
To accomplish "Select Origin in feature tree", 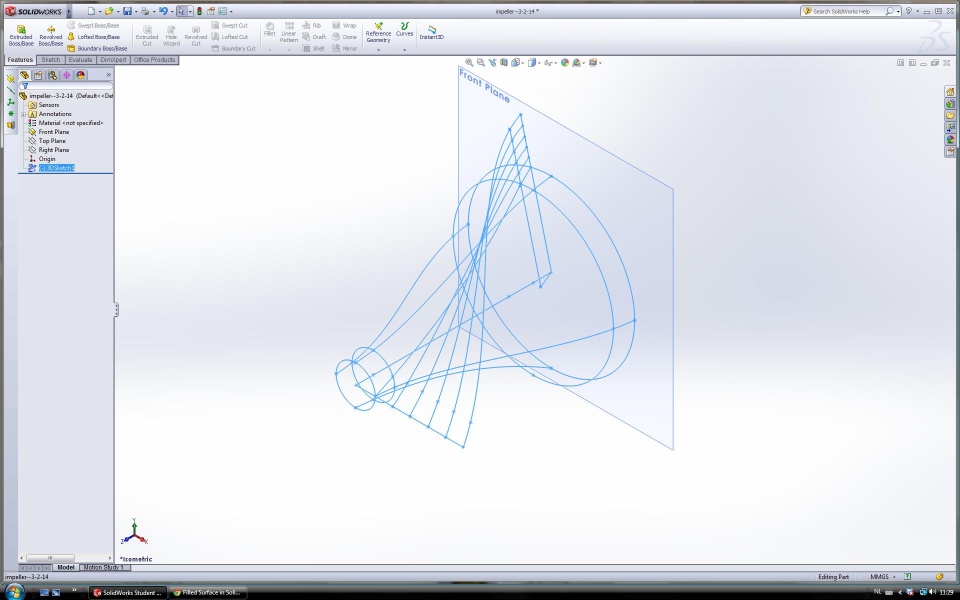I will [x=42, y=159].
